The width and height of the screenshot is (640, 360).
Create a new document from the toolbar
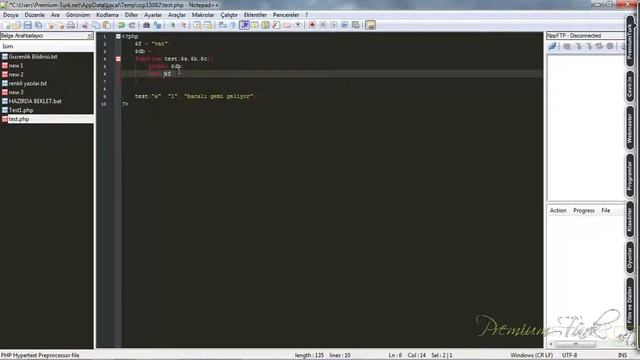tap(6, 25)
